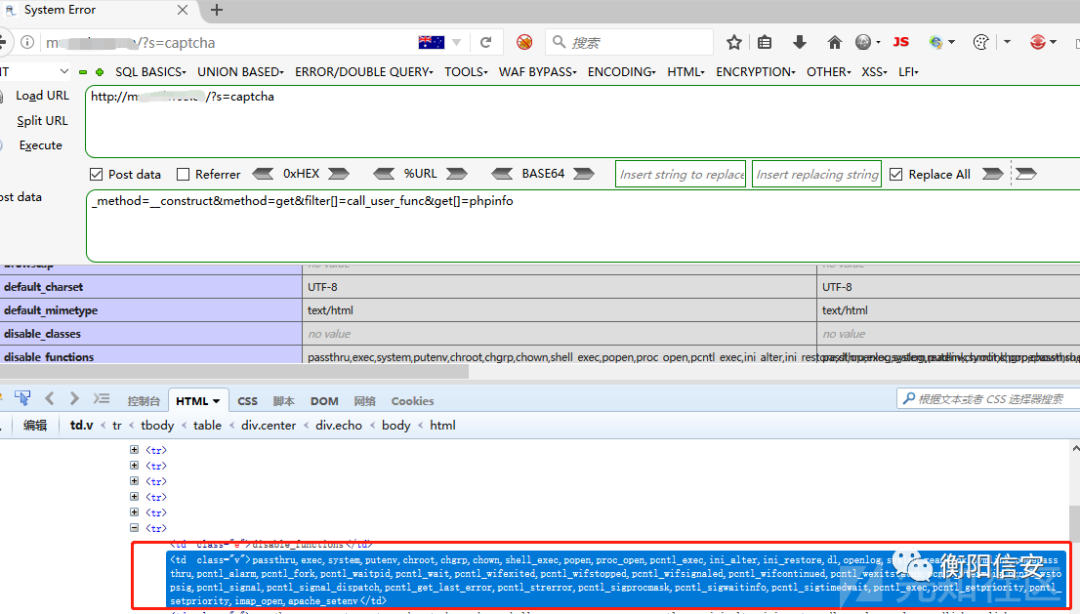The height and width of the screenshot is (614, 1080).
Task: Click the cookie manager toolbar icon
Action: click(x=981, y=42)
